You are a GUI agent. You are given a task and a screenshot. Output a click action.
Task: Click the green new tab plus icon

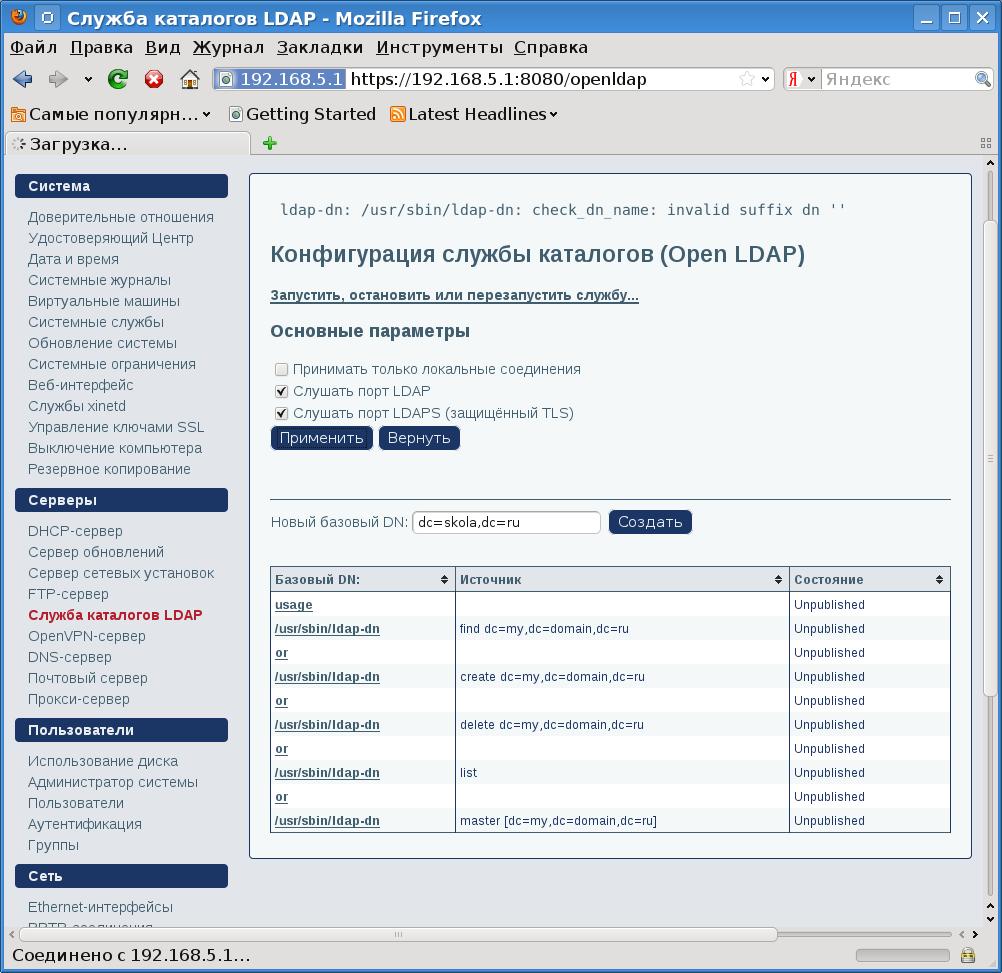(269, 143)
